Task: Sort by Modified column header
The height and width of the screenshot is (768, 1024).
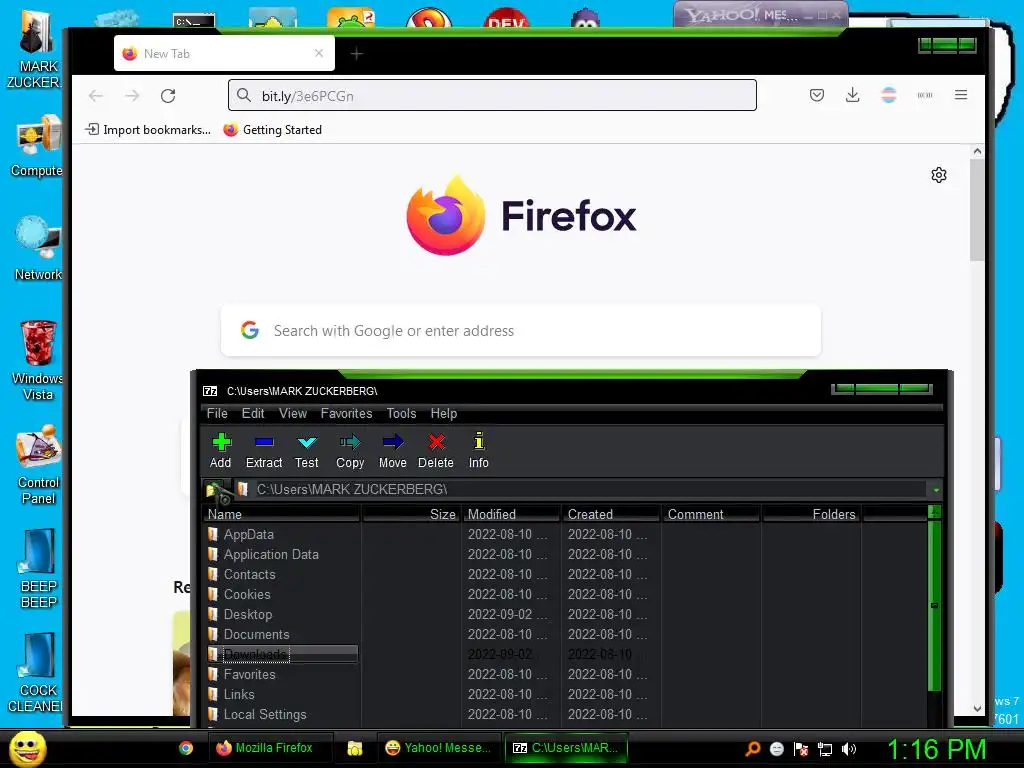Action: coord(511,515)
